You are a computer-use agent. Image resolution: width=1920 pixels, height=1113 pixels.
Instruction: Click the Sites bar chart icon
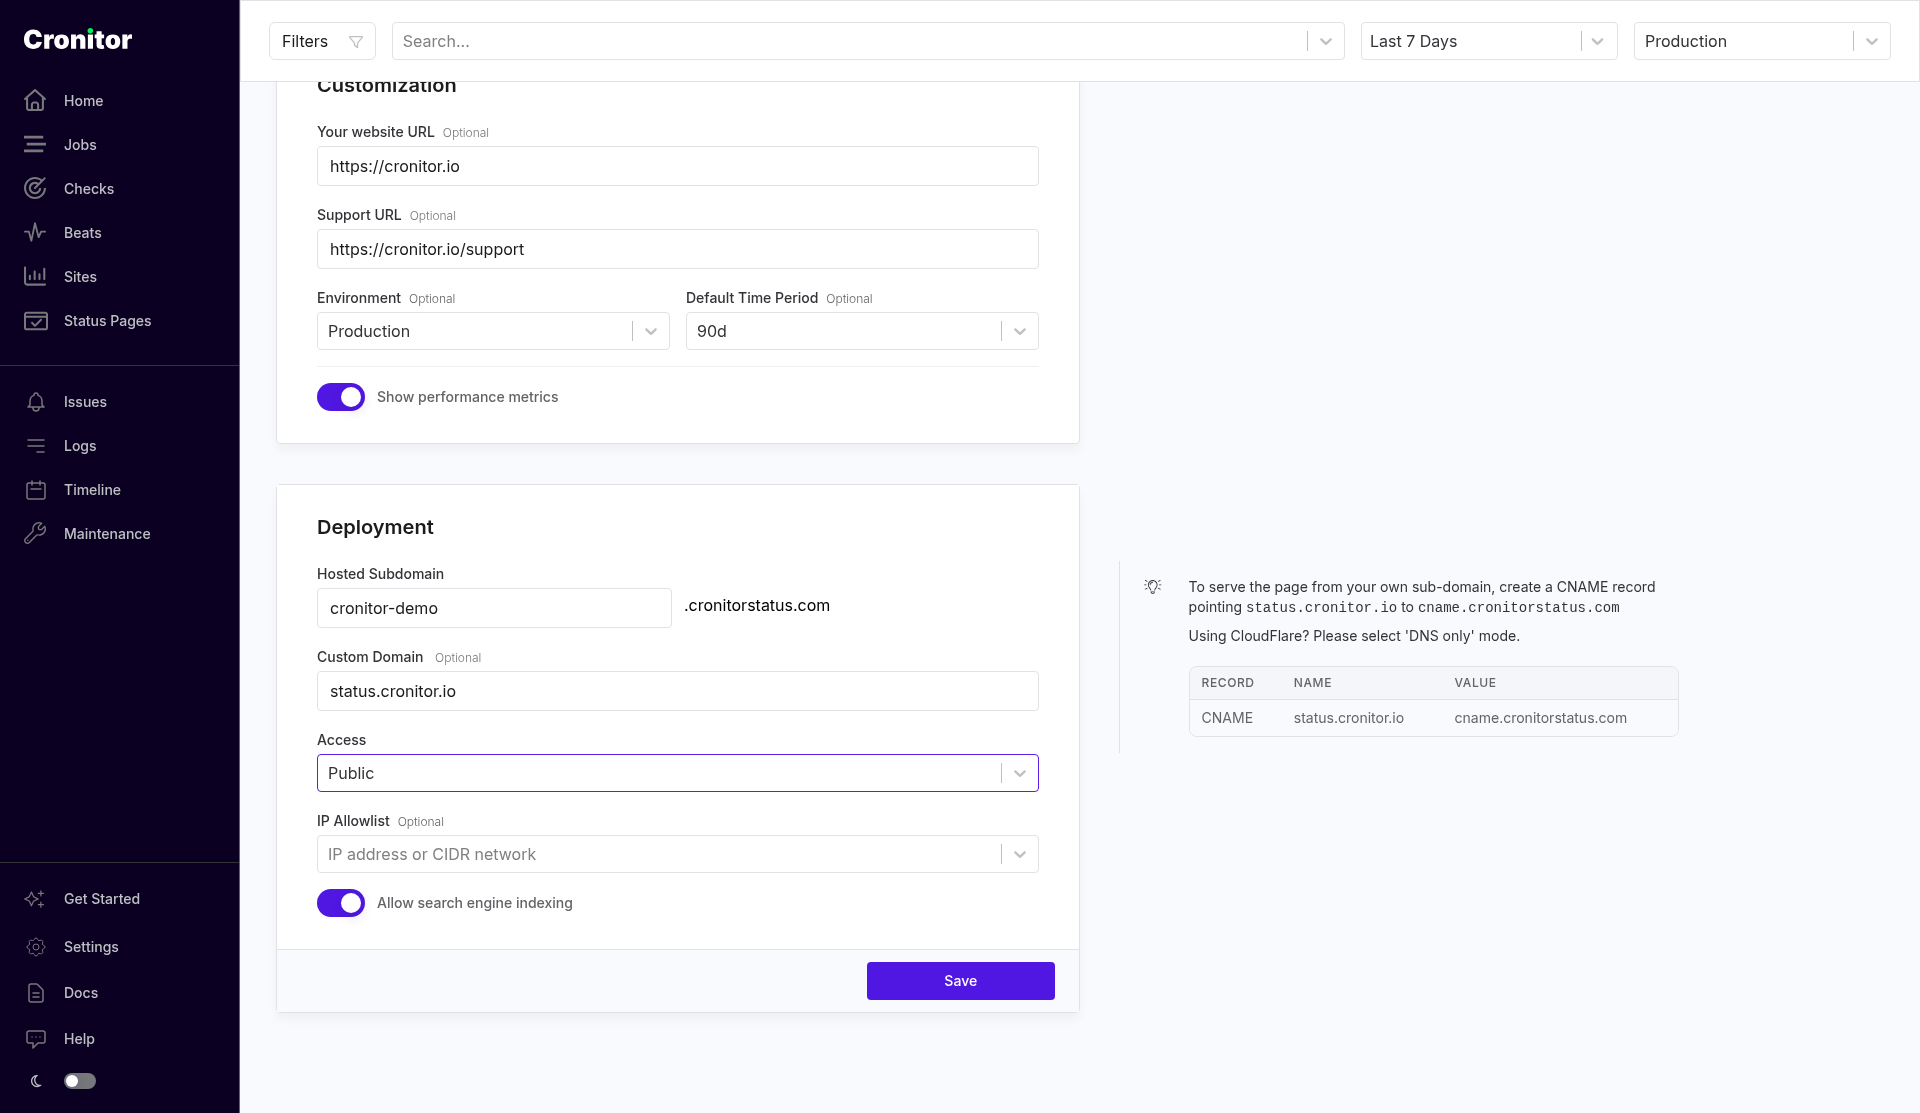coord(35,277)
